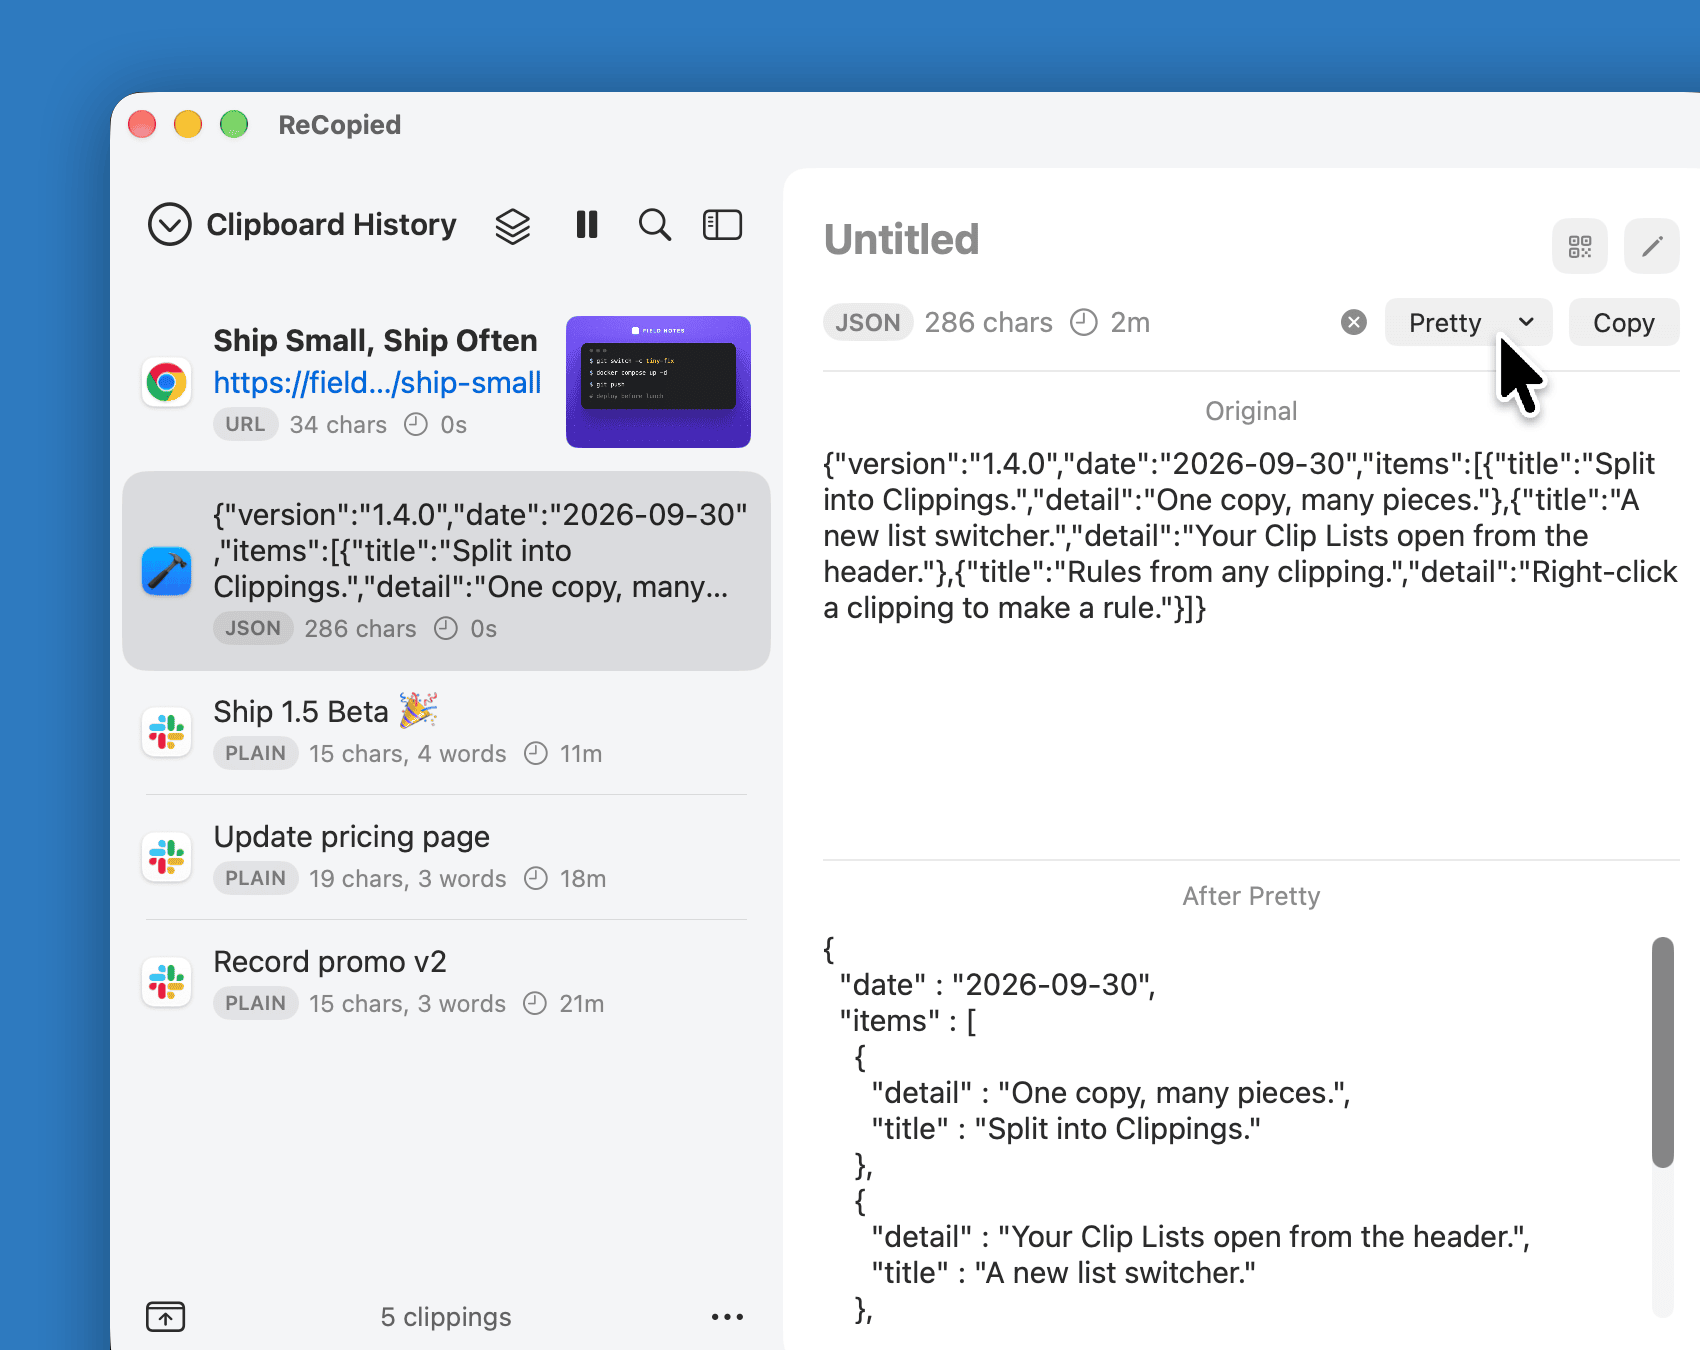Click the JSON badge in detail pane
The width and height of the screenshot is (1700, 1350).
click(x=868, y=322)
